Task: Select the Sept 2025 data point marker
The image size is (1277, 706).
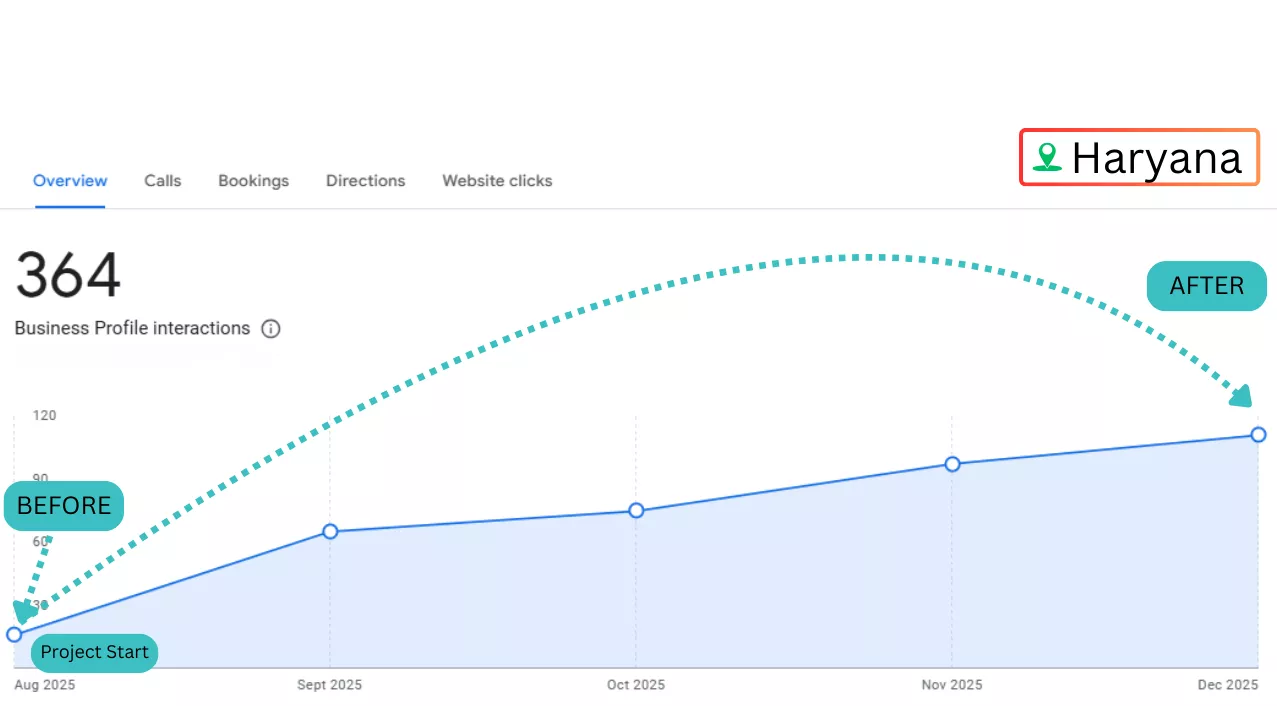Action: (330, 531)
